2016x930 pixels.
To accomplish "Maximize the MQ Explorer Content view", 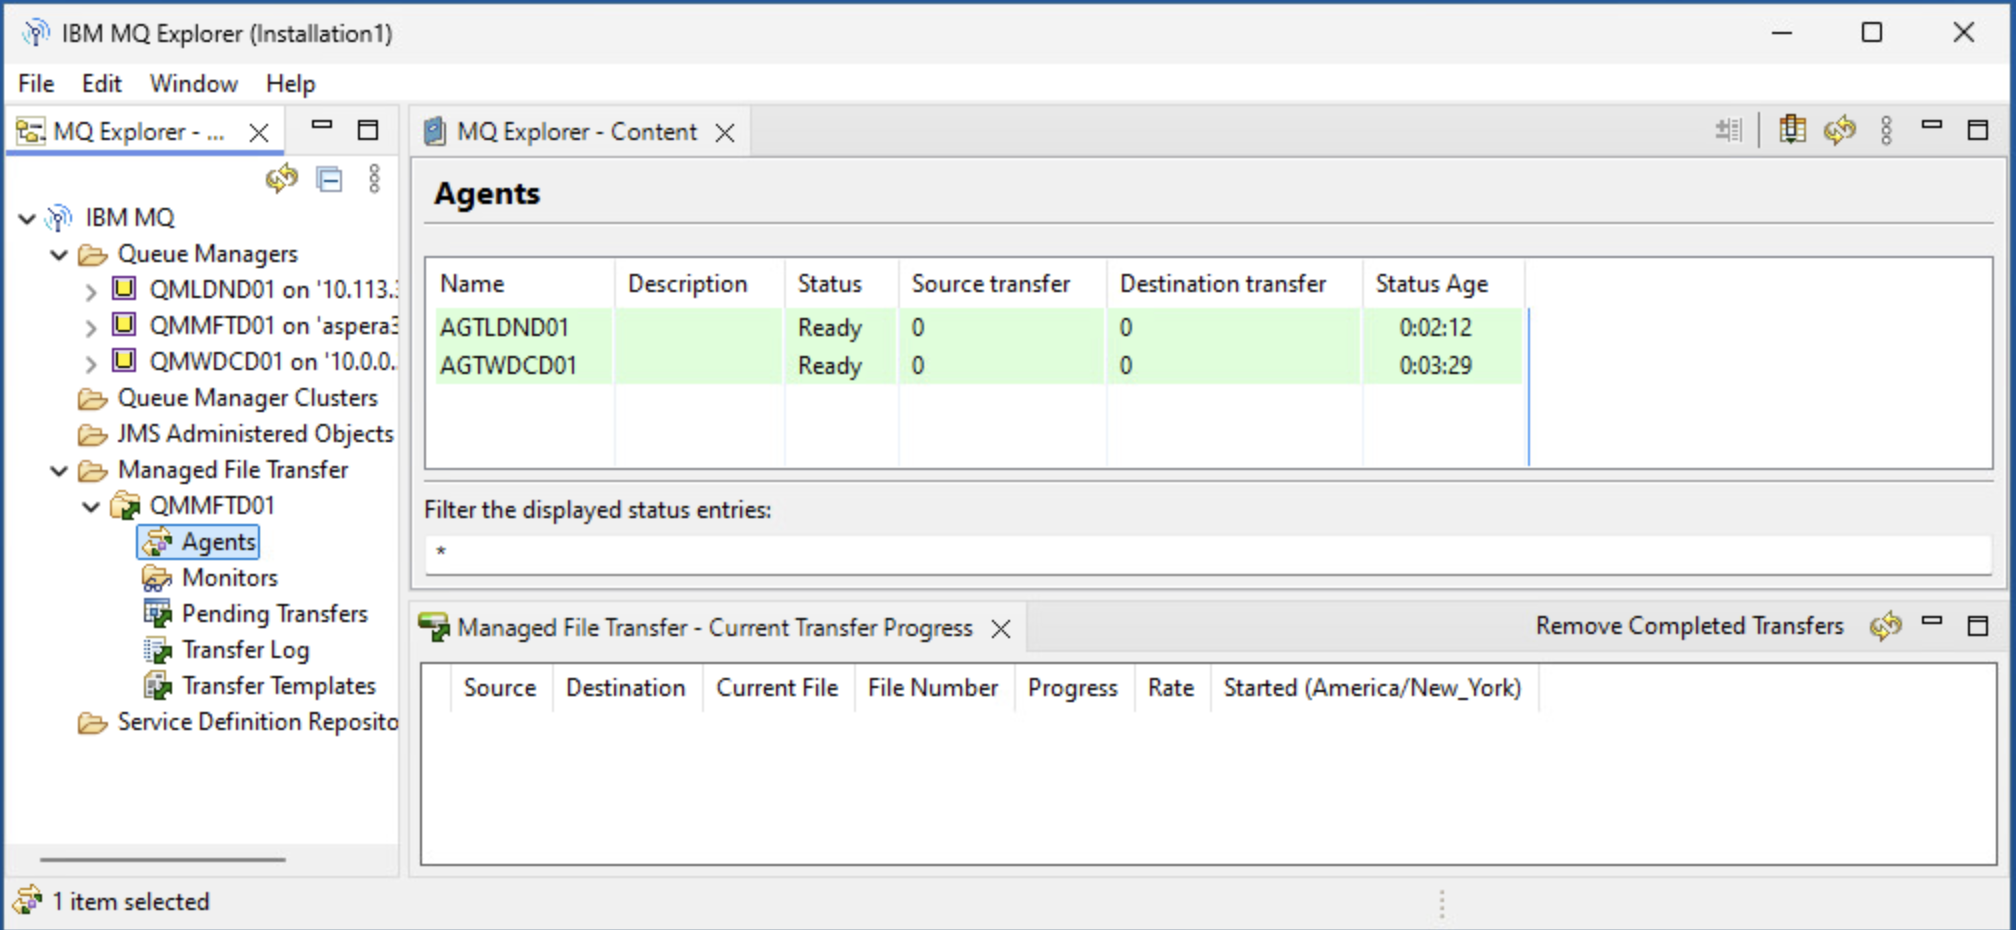I will [1978, 130].
